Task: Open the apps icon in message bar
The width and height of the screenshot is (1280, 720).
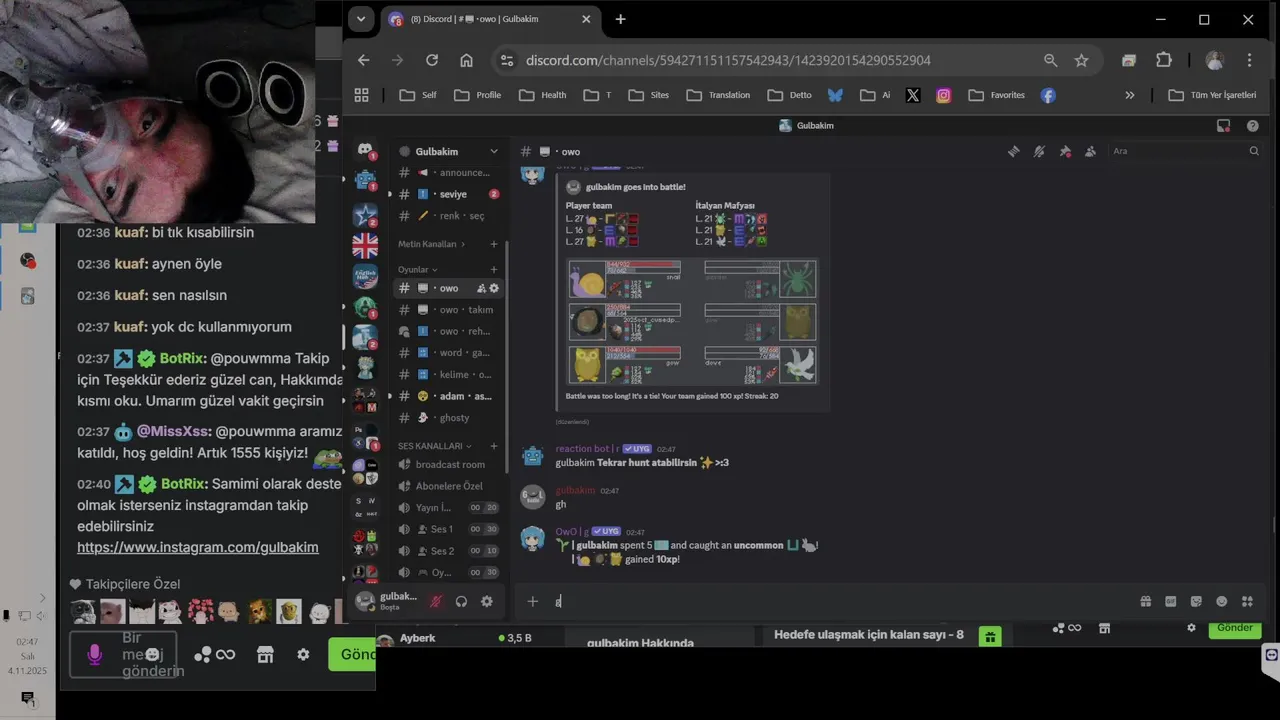Action: coord(1247,601)
